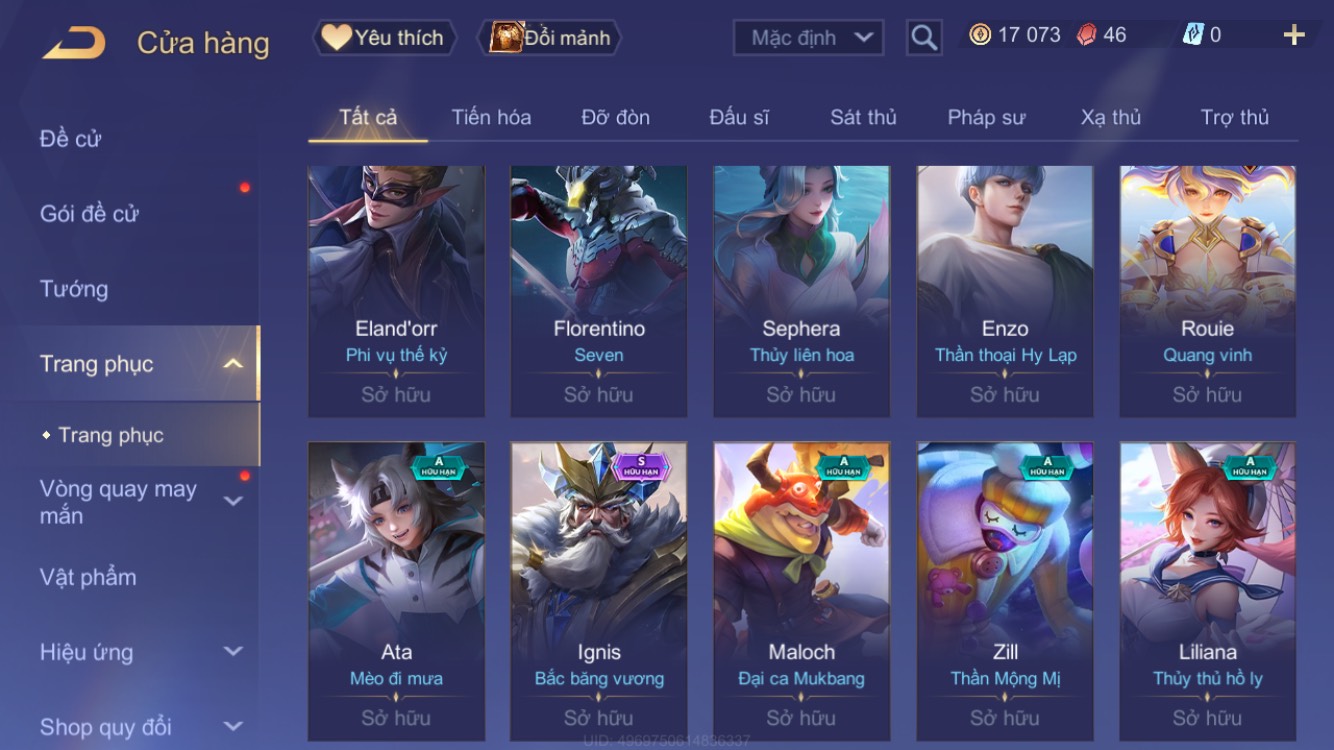Open the Mặc định sort dropdown

pyautogui.click(x=809, y=38)
